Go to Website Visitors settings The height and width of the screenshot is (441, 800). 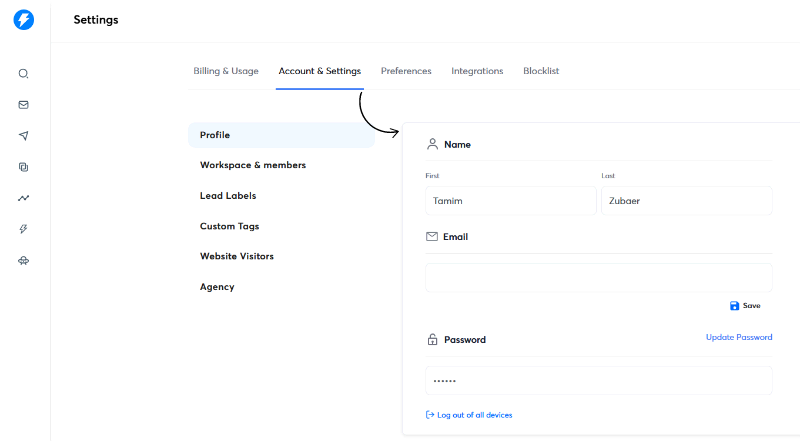coord(237,256)
